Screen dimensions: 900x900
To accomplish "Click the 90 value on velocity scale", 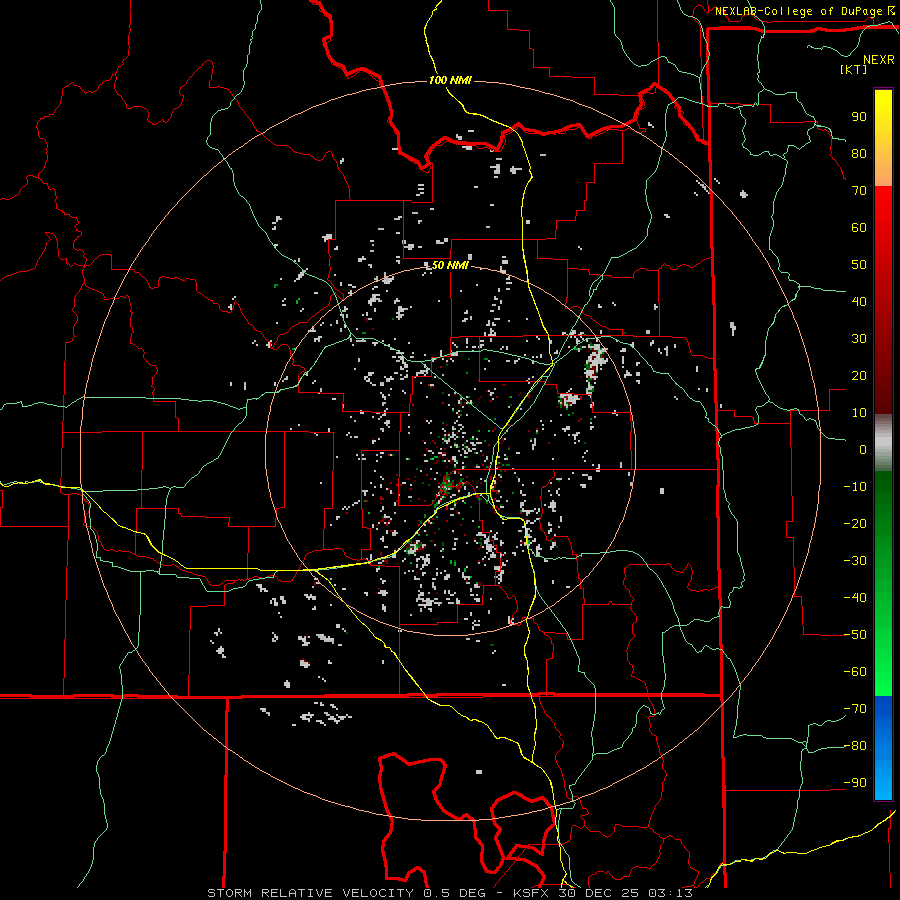I will (859, 117).
